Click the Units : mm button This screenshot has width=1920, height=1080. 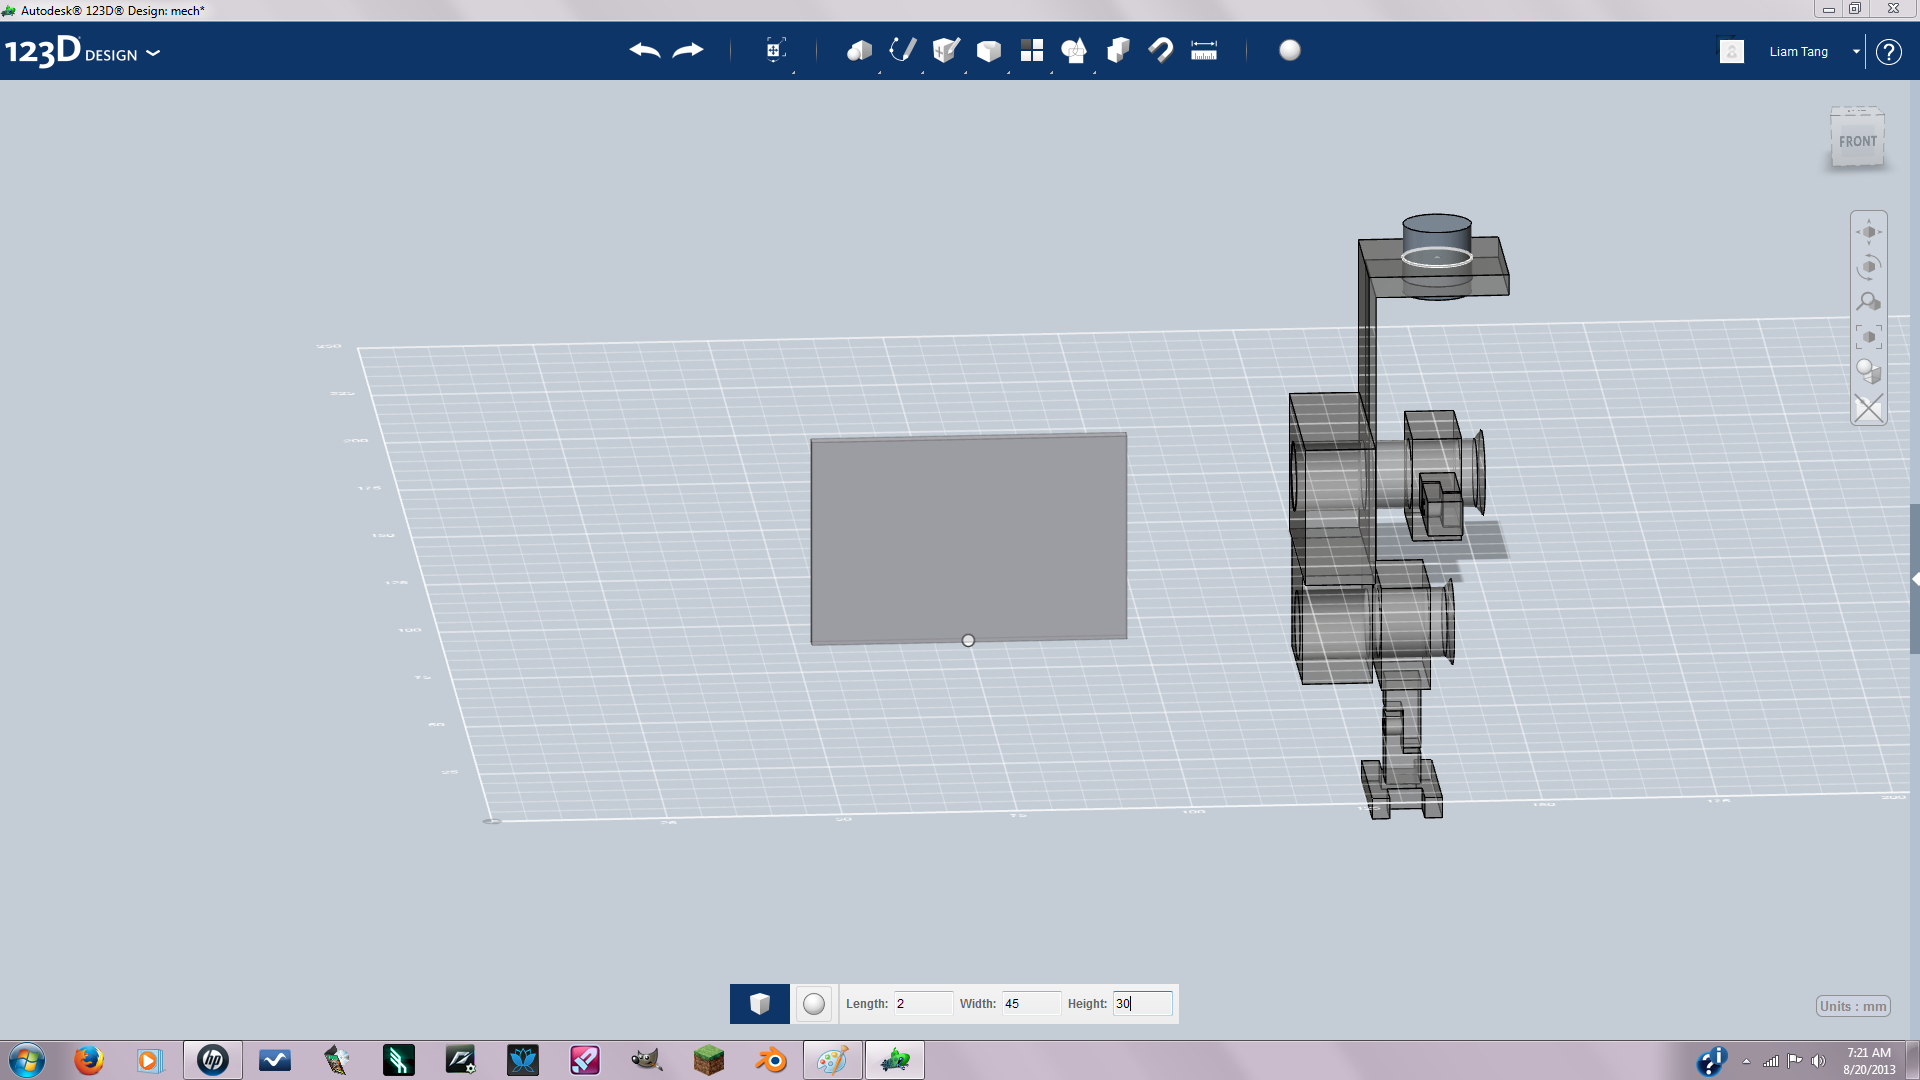[x=1853, y=1006]
